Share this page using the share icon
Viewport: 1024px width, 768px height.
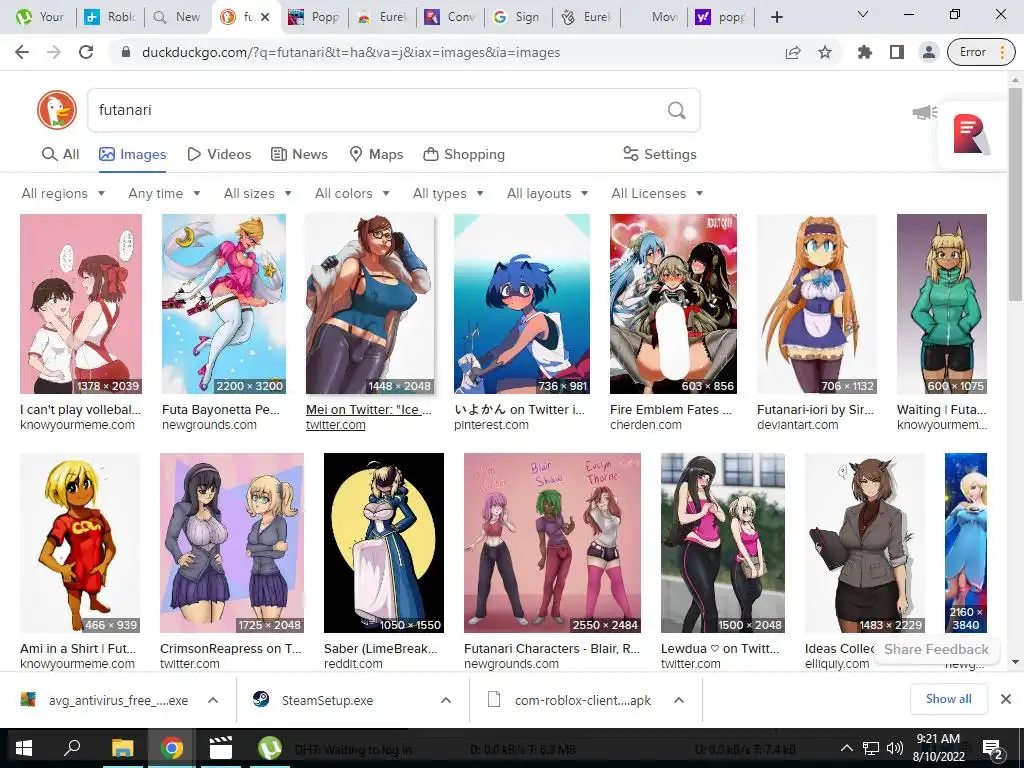tap(793, 52)
